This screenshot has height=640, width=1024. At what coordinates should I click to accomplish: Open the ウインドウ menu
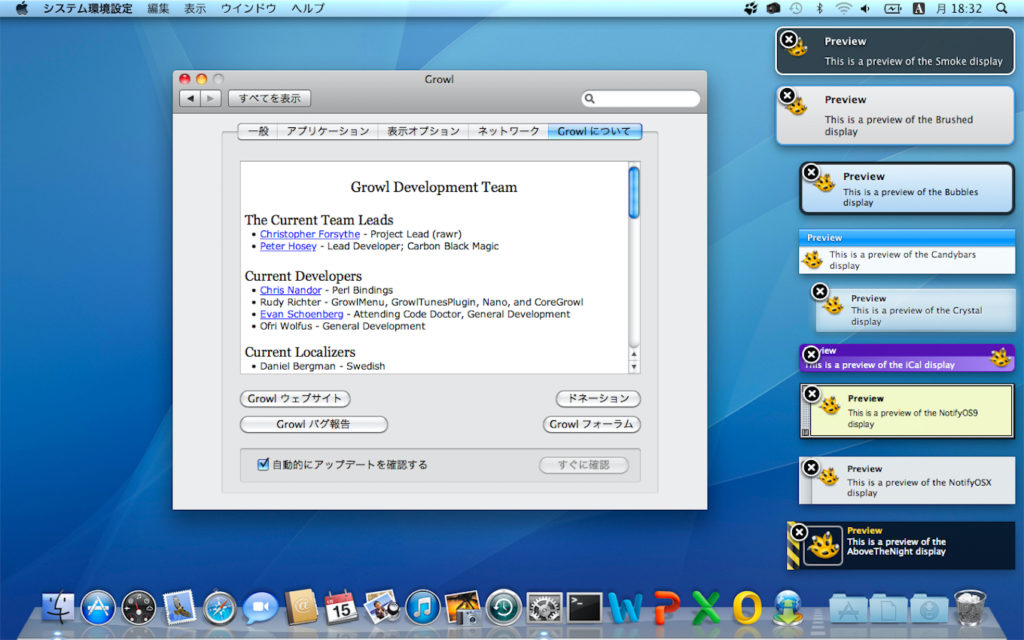248,8
